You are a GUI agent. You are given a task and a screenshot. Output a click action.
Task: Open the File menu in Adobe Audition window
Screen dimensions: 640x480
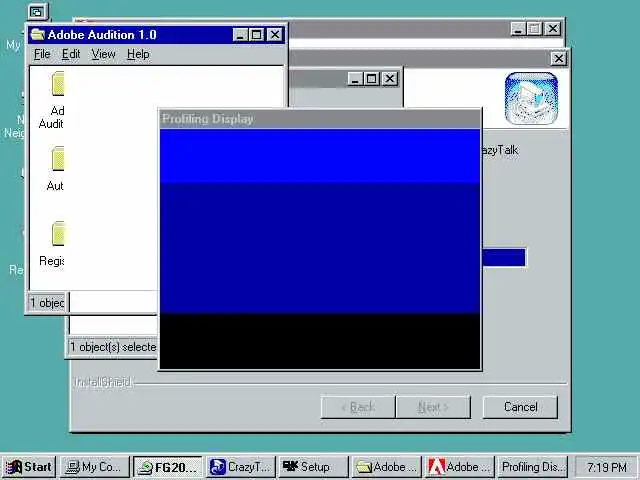click(42, 54)
